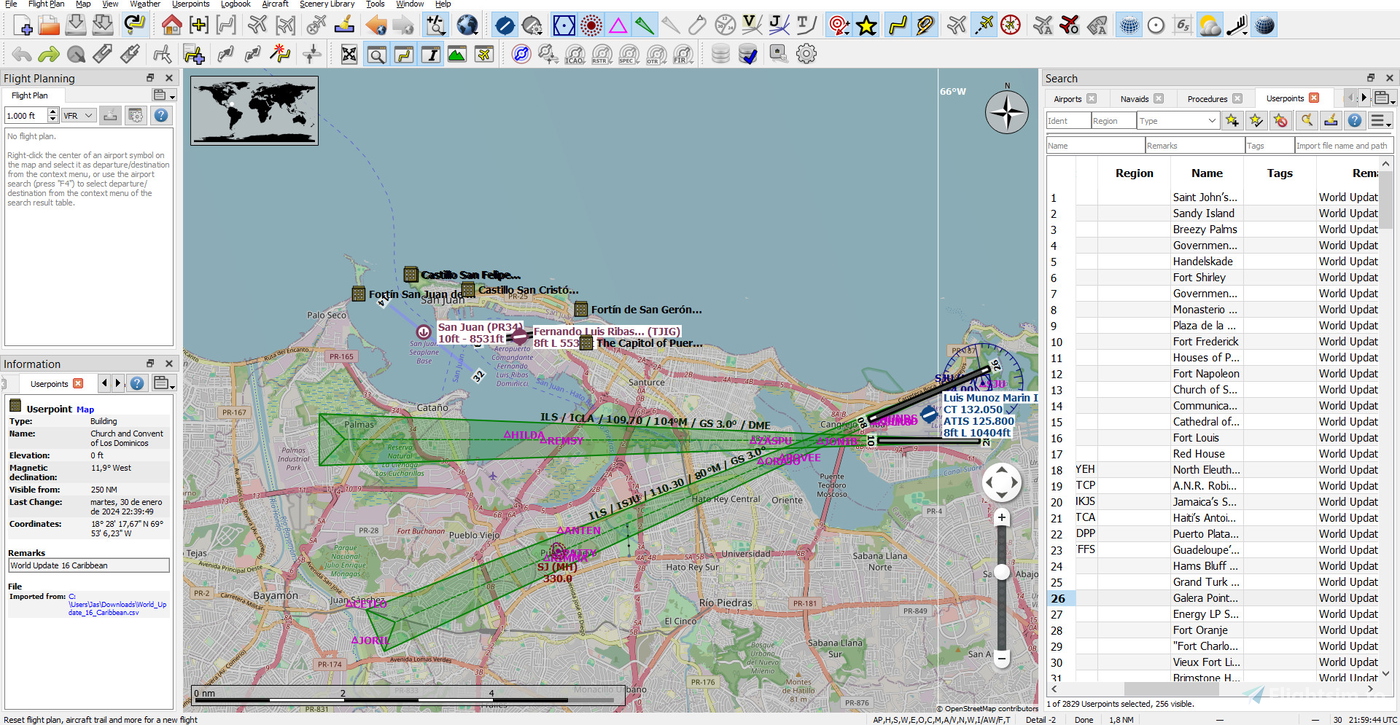Click the map zoom slider handle
1400x725 pixels.
[x=1001, y=574]
